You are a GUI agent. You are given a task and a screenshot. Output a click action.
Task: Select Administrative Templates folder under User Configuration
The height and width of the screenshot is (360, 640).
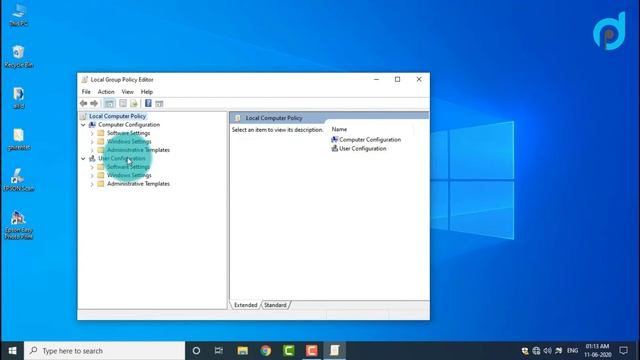[x=138, y=184]
